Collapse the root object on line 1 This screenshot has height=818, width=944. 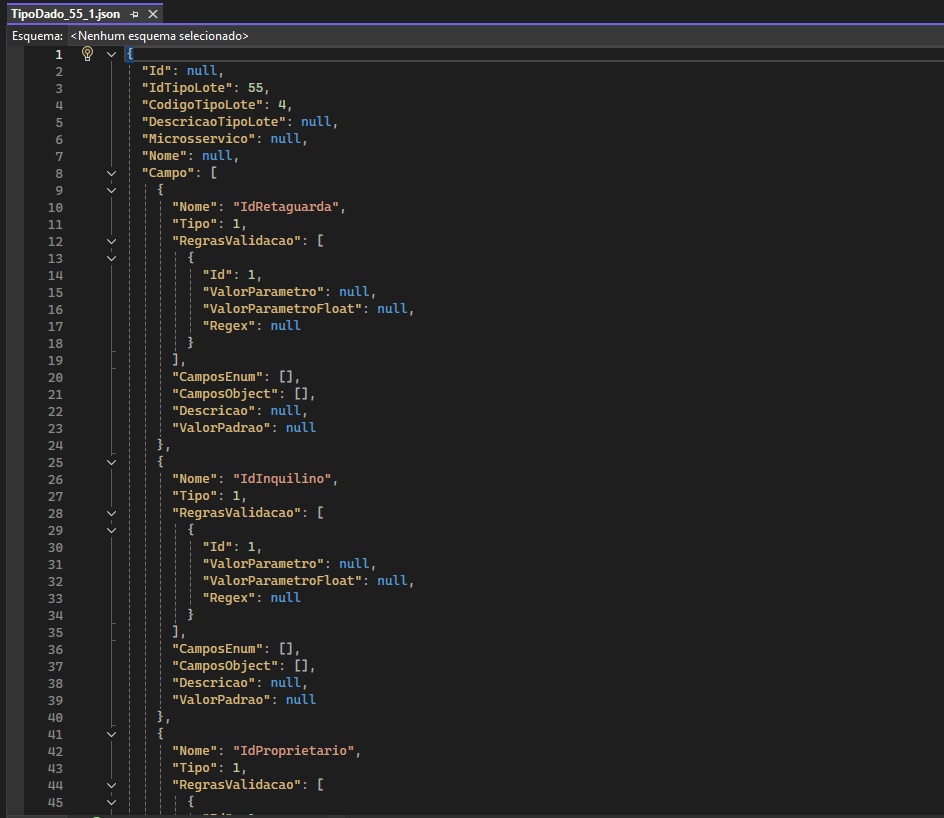[112, 54]
